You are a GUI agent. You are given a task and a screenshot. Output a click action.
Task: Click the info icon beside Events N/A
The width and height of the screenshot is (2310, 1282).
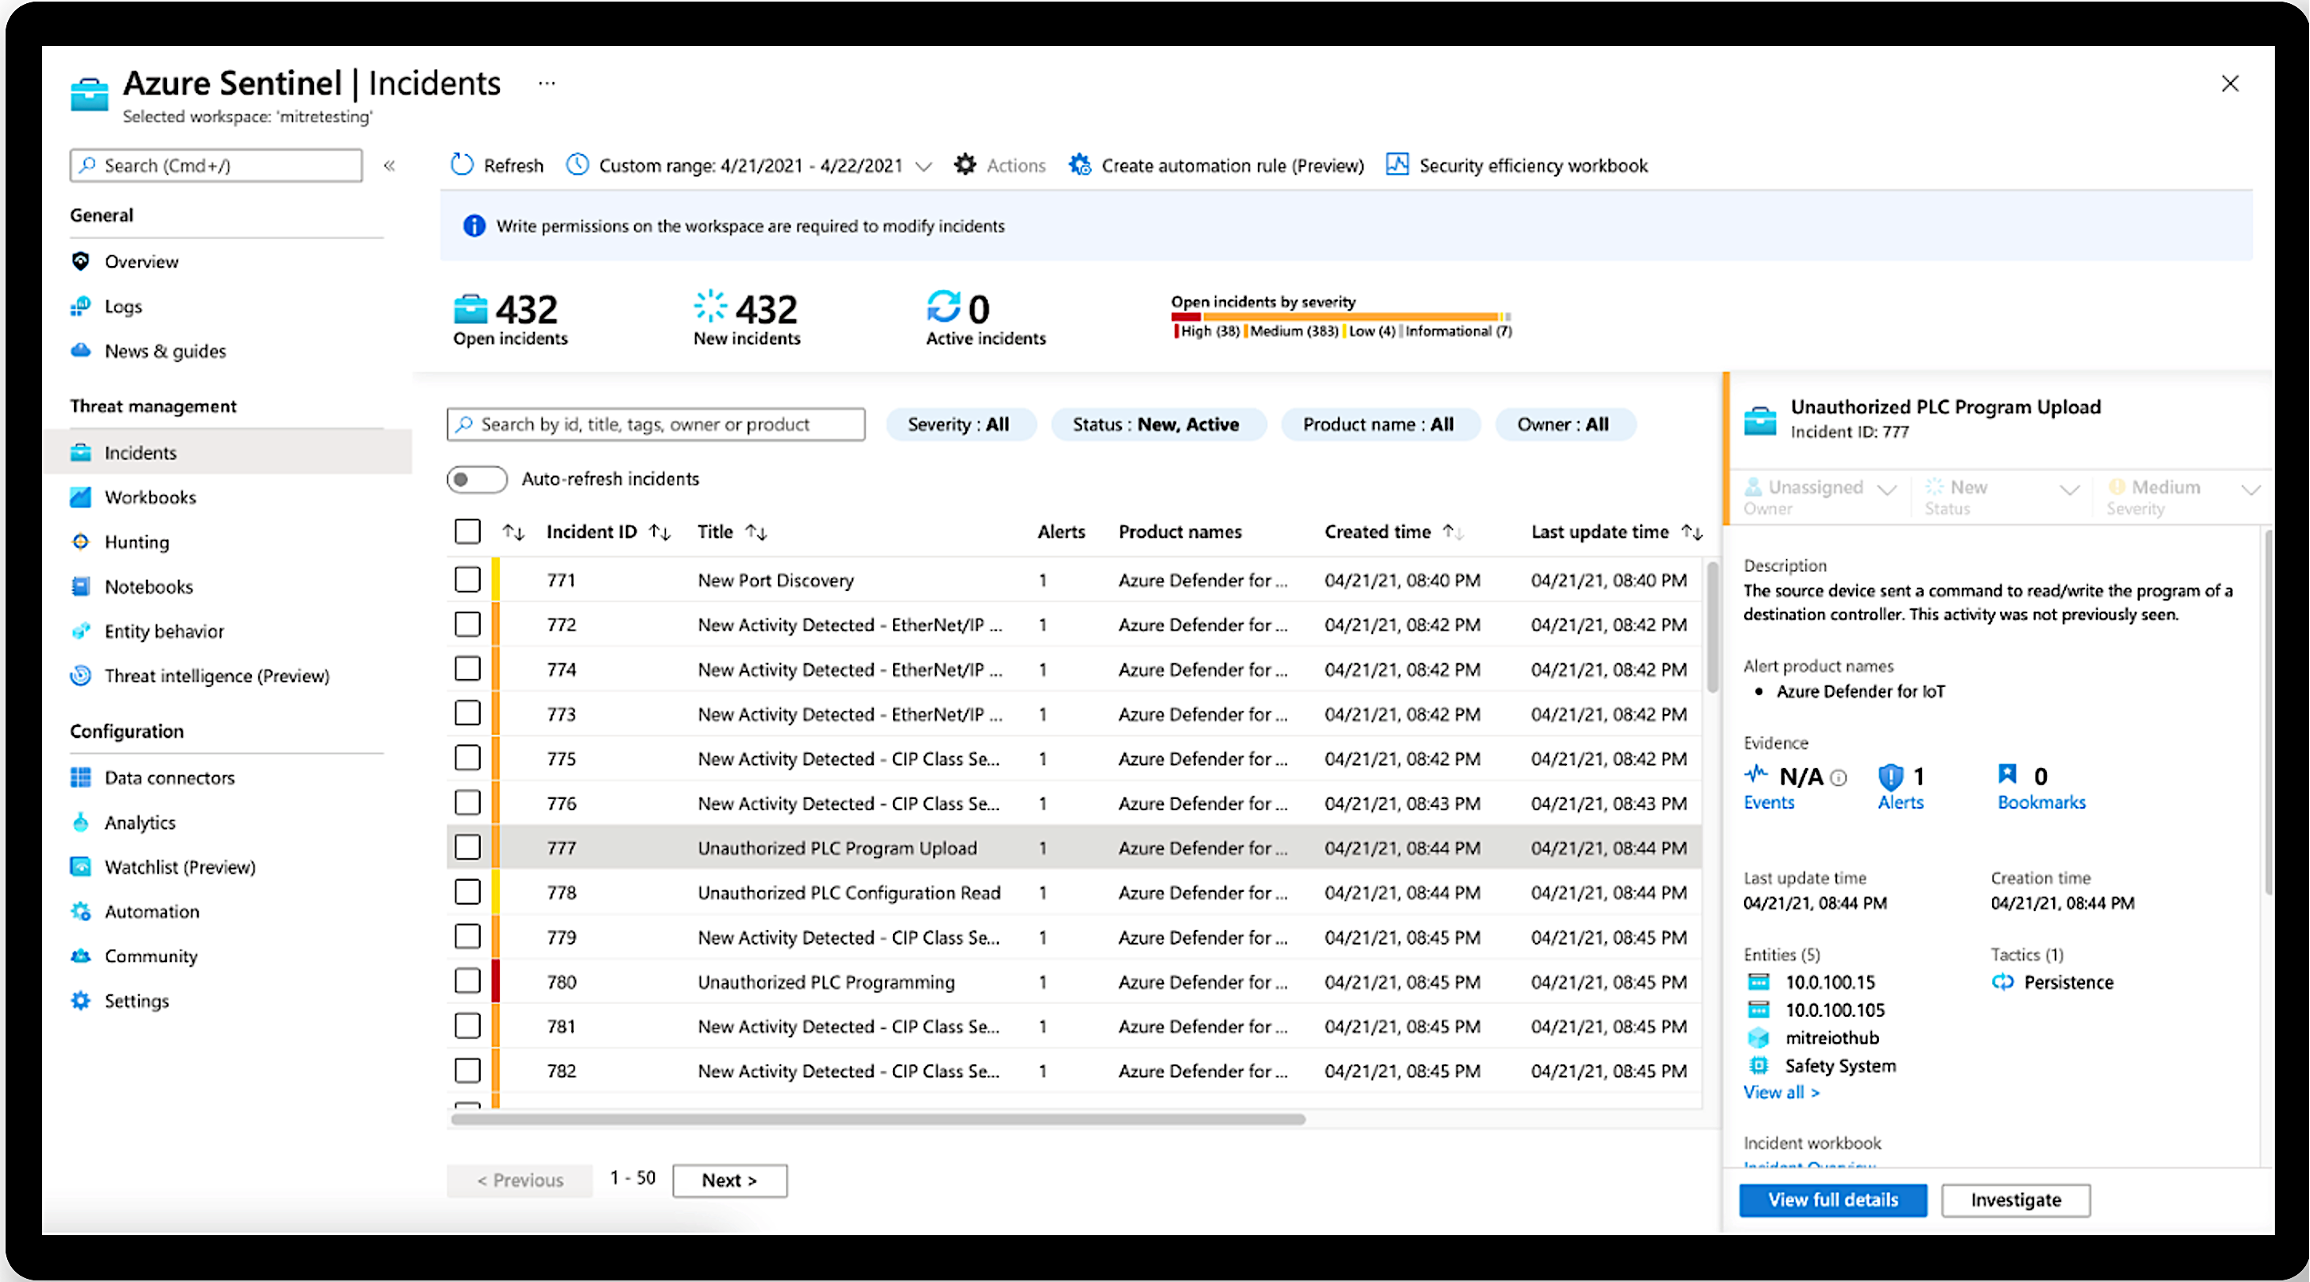coord(1838,777)
